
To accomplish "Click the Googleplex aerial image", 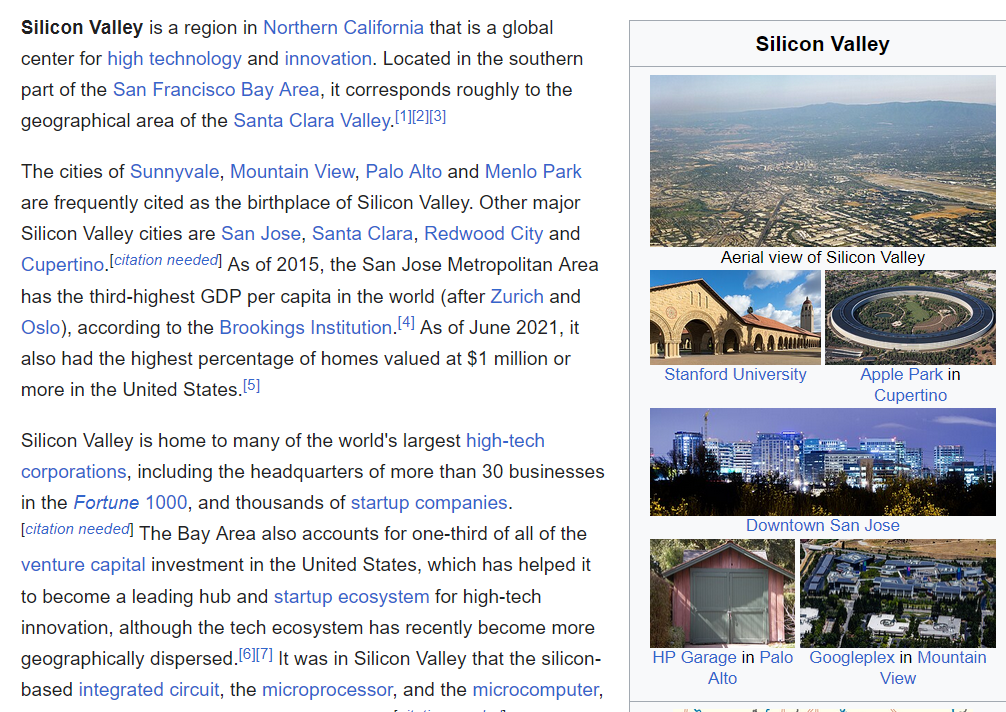I will 897,593.
